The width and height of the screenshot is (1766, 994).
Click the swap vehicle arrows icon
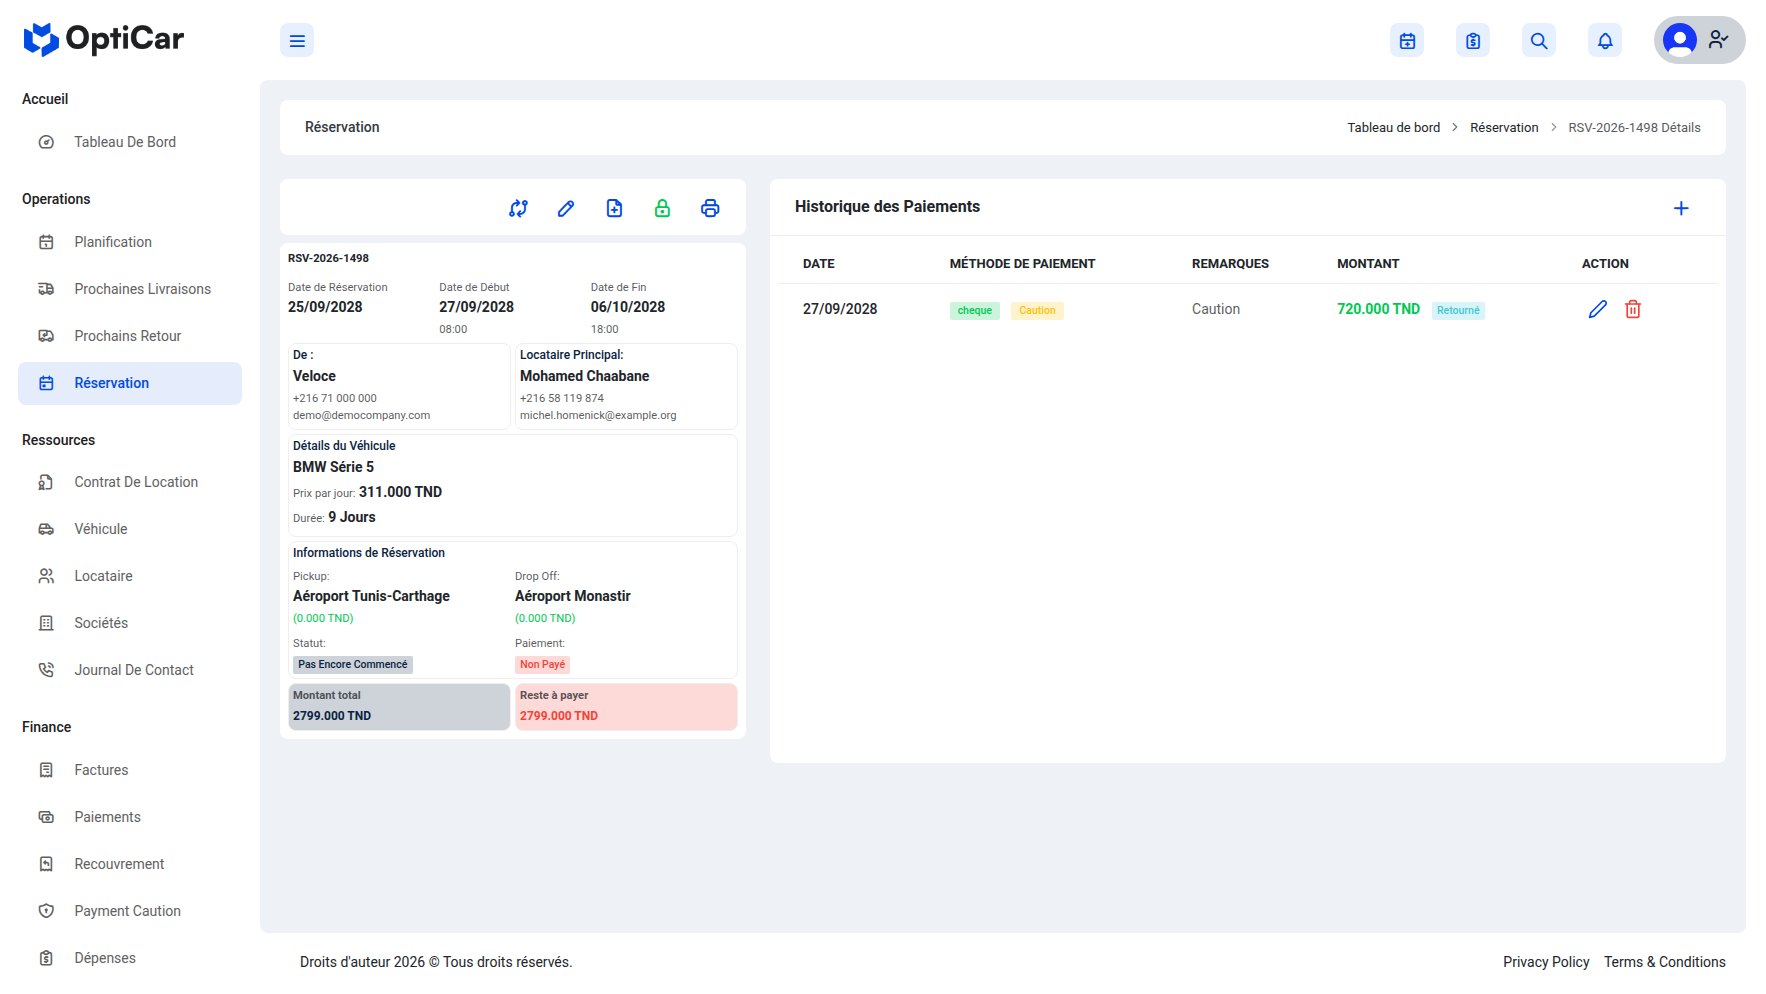click(518, 208)
